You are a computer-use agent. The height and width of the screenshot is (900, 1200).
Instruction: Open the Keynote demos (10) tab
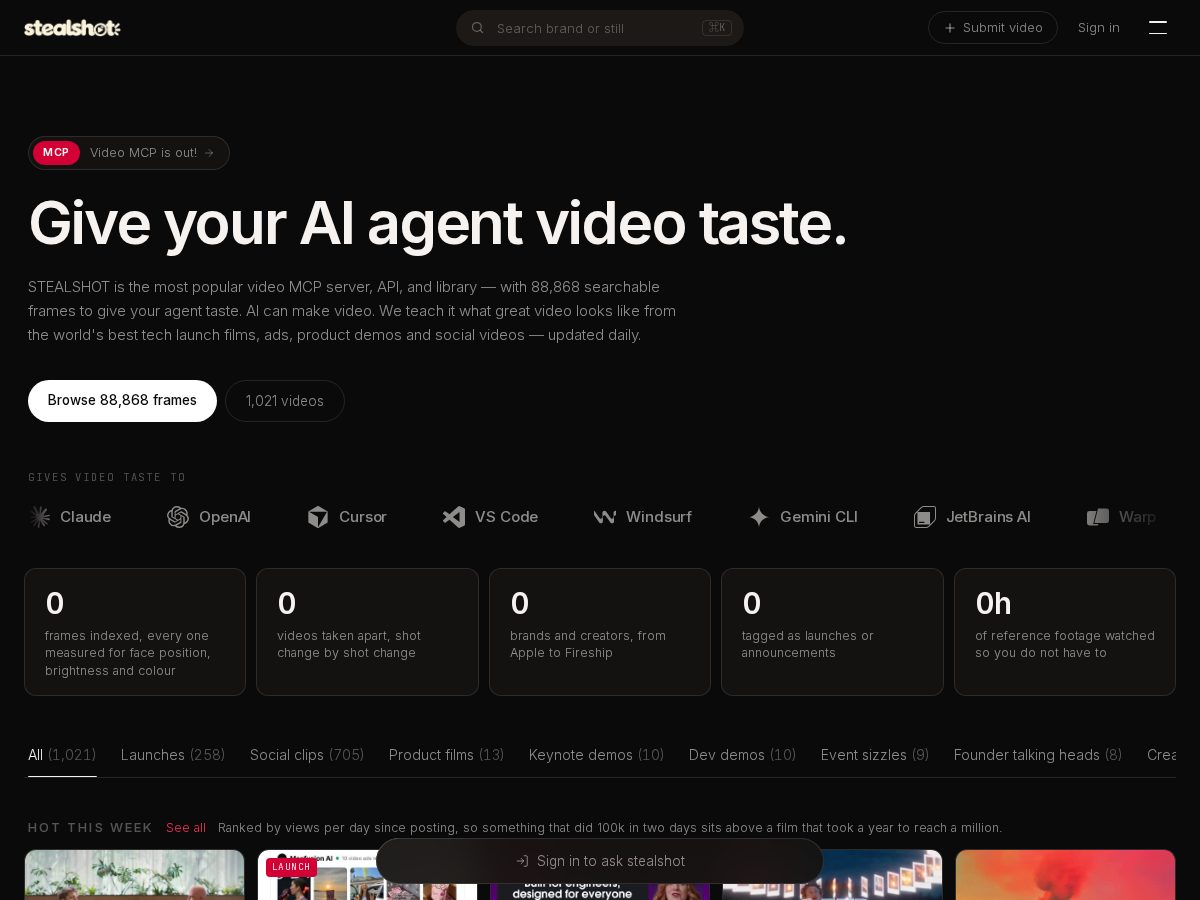pyautogui.click(x=597, y=755)
